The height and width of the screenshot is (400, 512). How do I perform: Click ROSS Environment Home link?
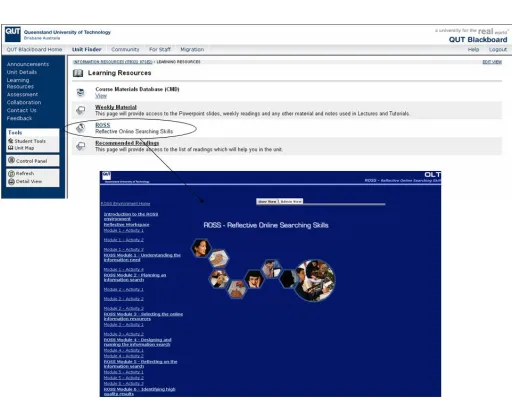pos(125,204)
